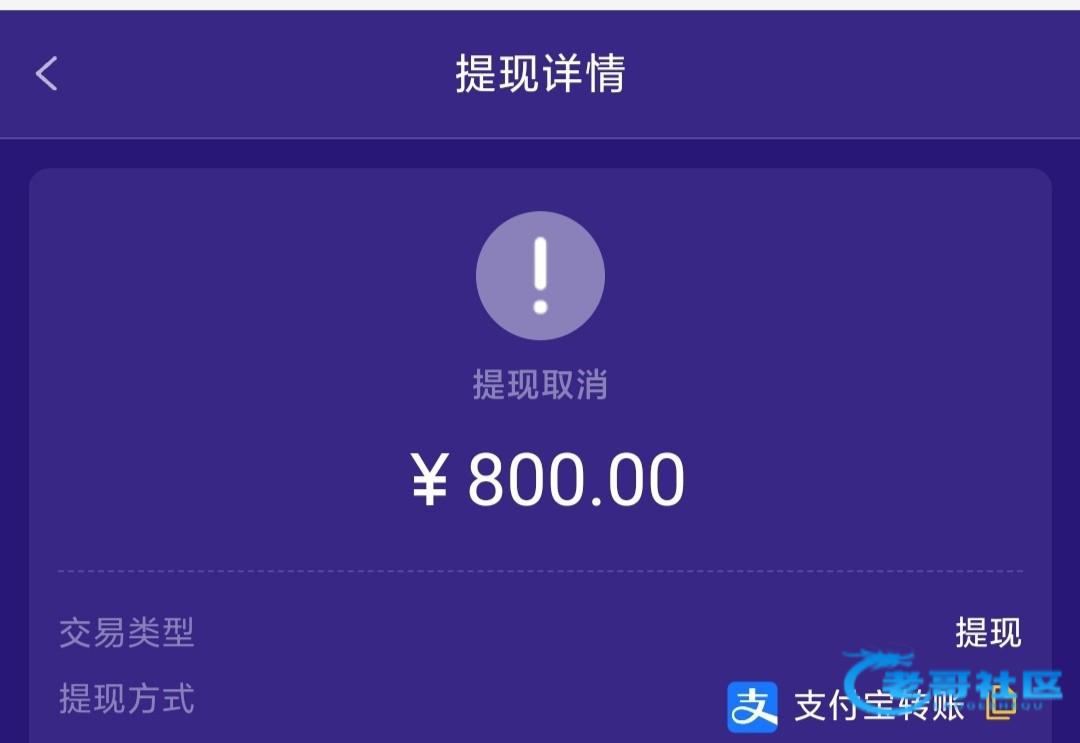Image resolution: width=1080 pixels, height=743 pixels.
Task: Tap the 提现方式 row label
Action: click(x=127, y=698)
